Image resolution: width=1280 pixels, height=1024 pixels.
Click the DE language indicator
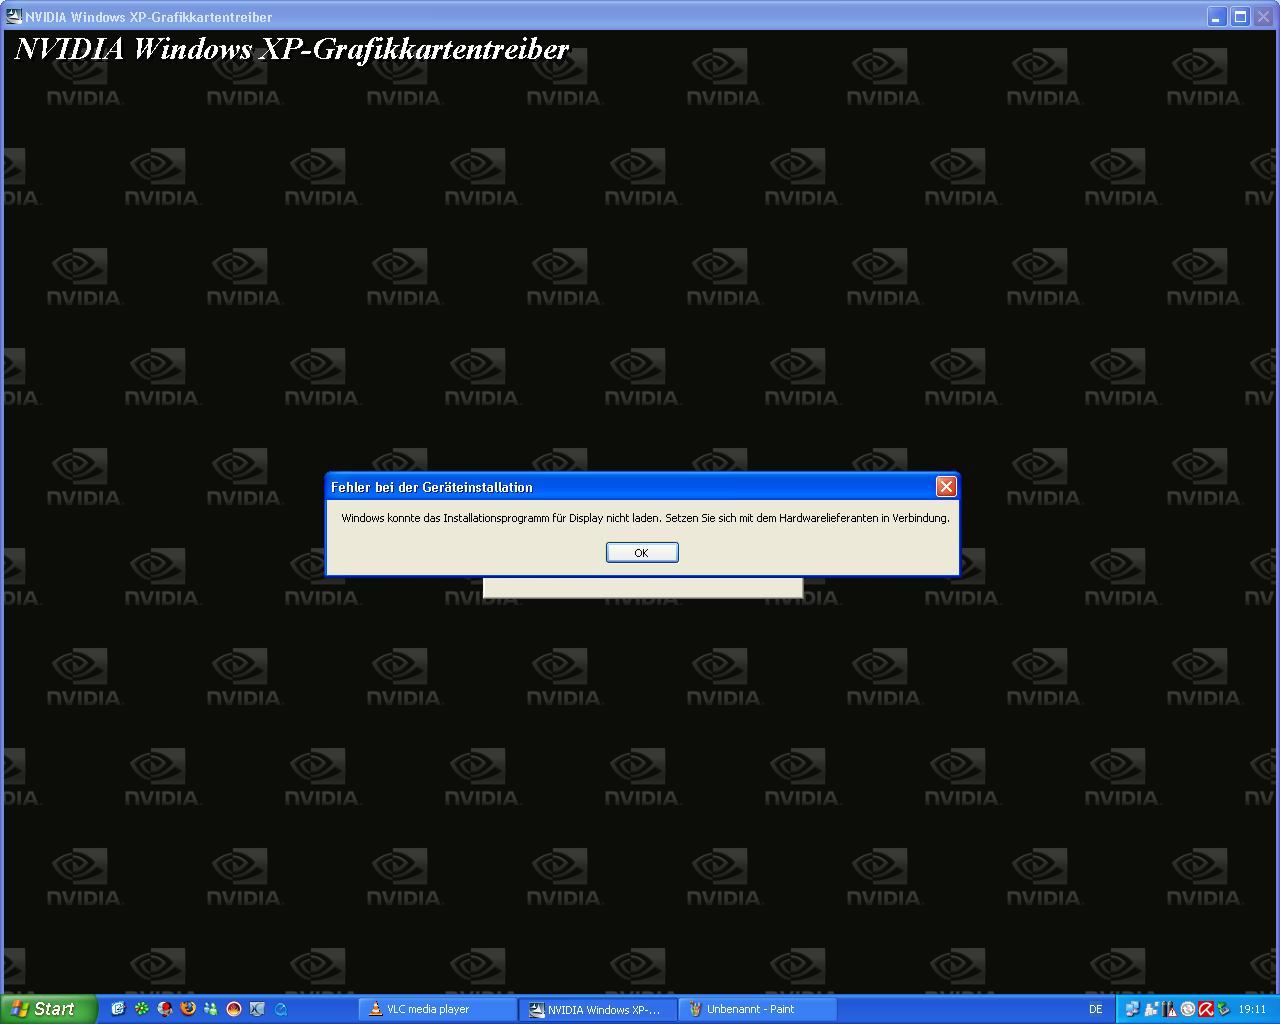pos(1095,1009)
